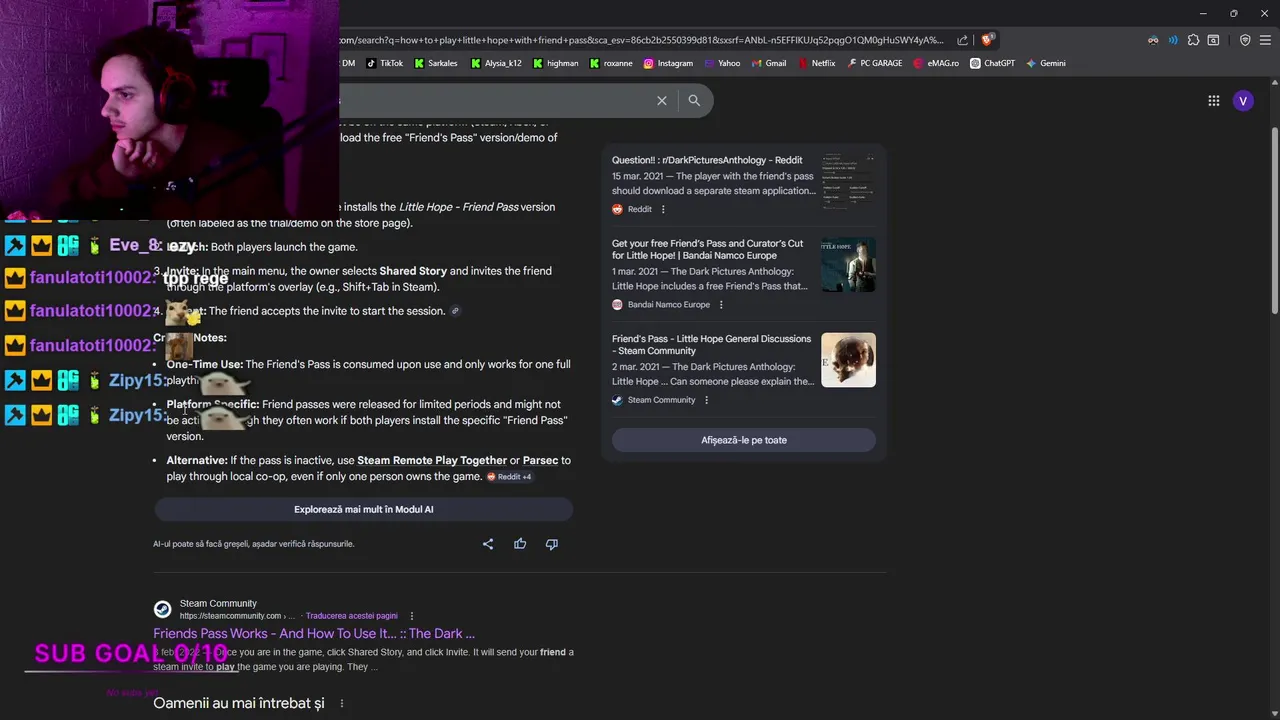Open more options for the Steam Community card
This screenshot has width=1280, height=720.
(x=706, y=400)
